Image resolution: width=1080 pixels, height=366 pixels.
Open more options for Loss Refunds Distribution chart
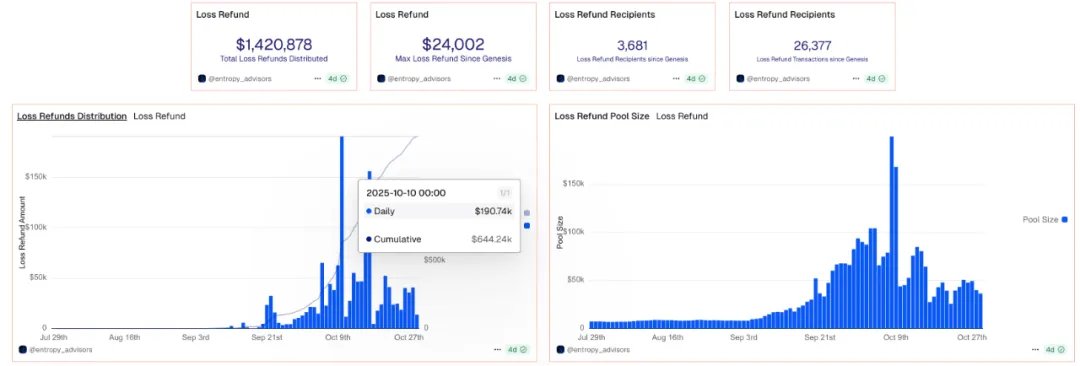[497, 349]
